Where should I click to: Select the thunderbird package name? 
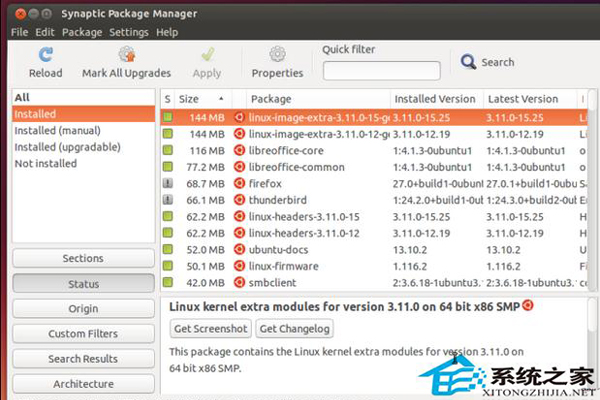278,200
